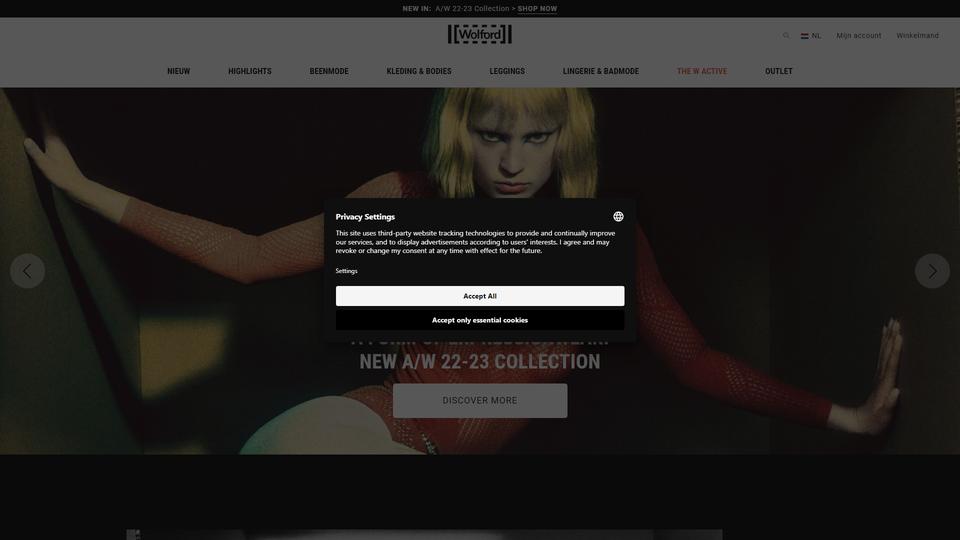Open the KLEDING & BODIES menu

(x=419, y=71)
